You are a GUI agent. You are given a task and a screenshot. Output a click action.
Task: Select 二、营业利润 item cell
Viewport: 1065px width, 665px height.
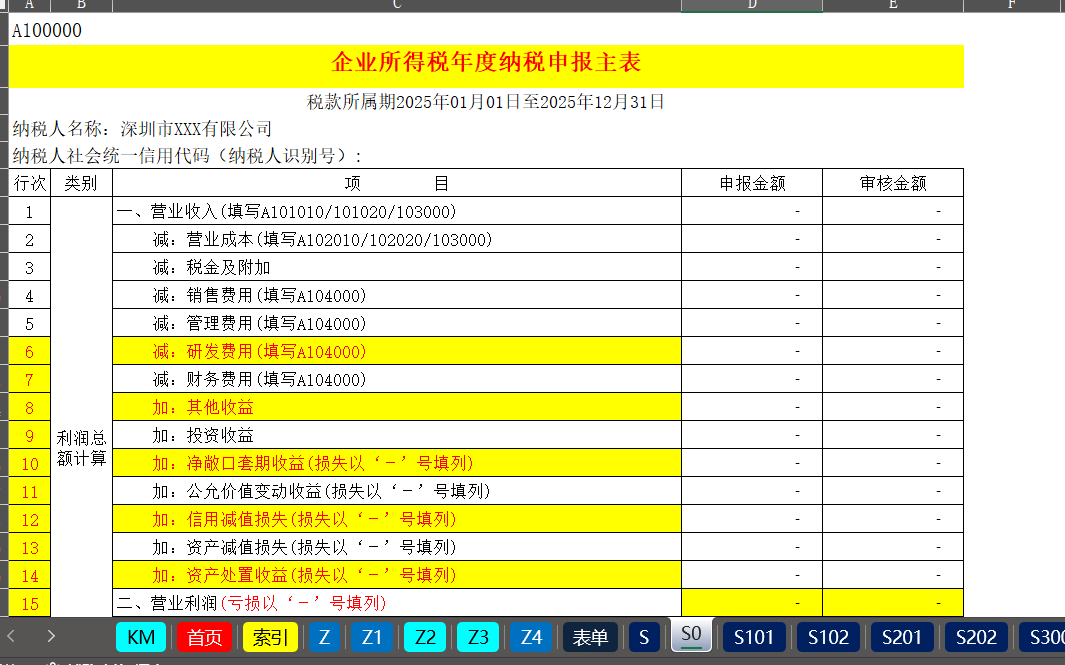[x=397, y=603]
